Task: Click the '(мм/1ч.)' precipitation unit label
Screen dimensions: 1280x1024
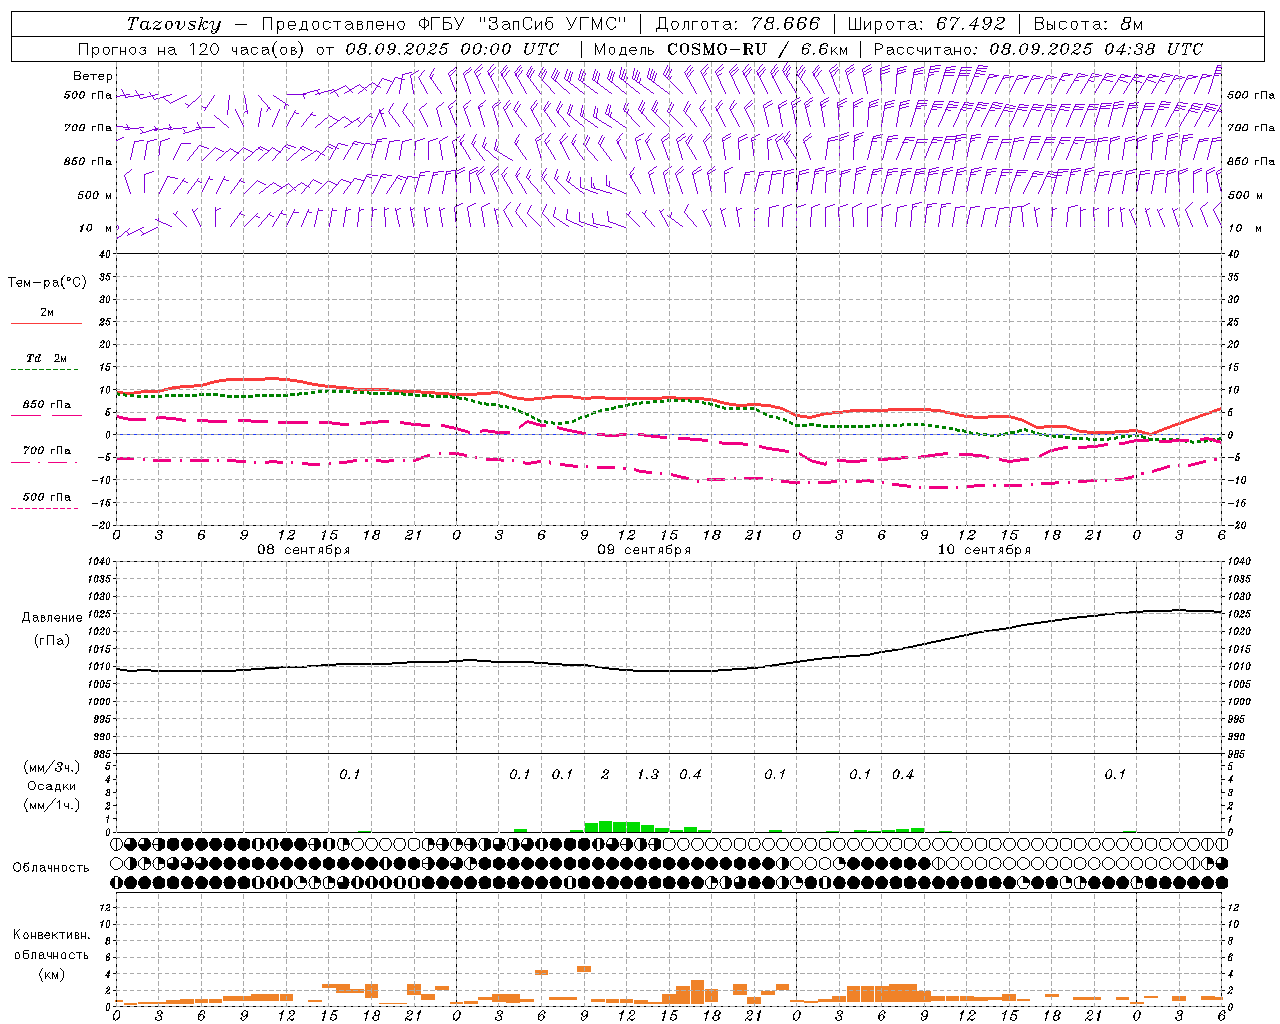Action: click(52, 805)
